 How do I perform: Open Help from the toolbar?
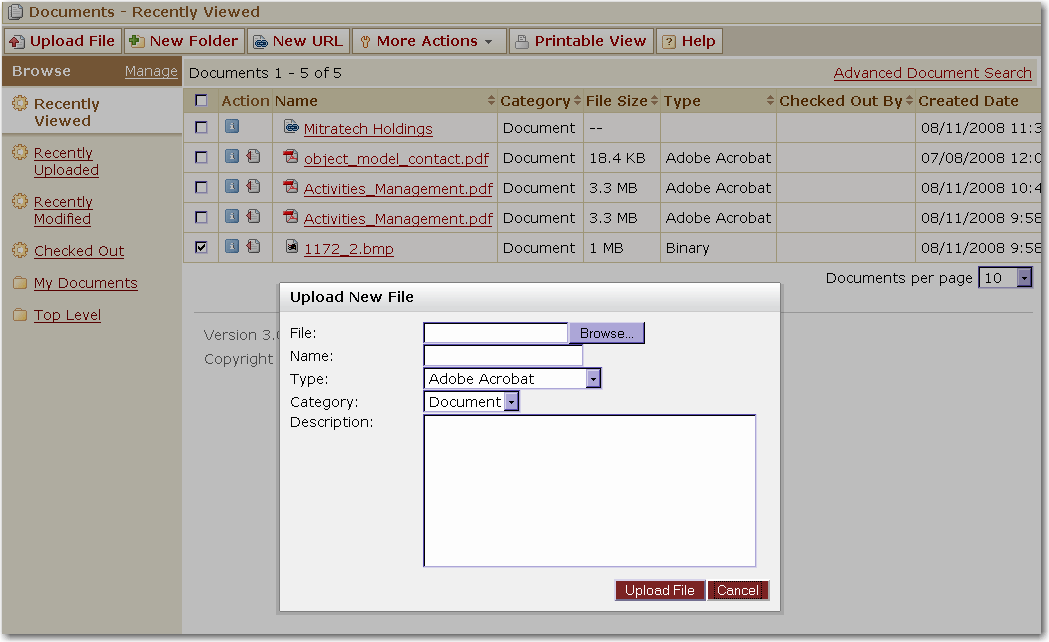pos(689,41)
